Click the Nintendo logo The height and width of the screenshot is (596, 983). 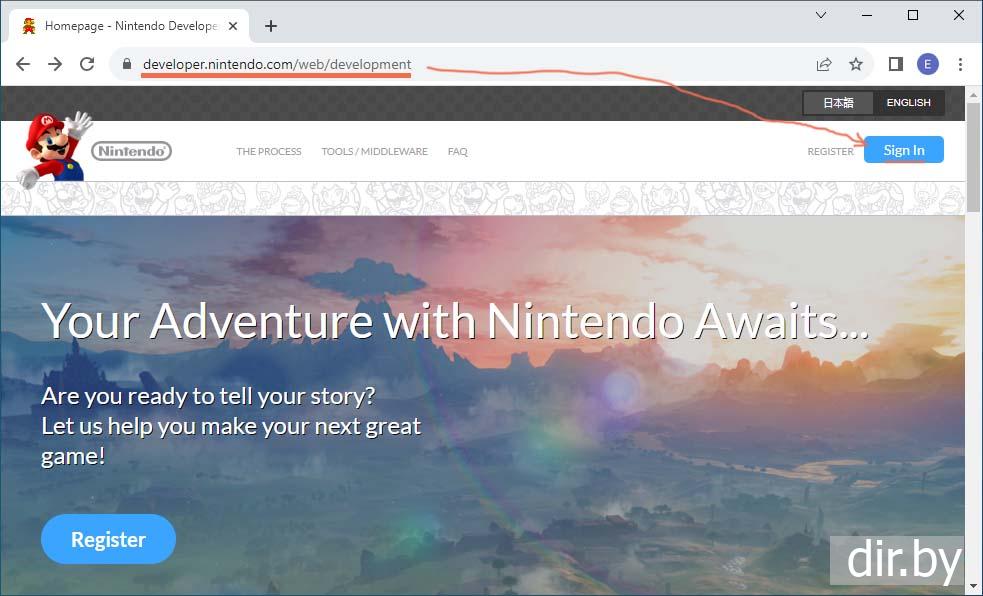132,151
